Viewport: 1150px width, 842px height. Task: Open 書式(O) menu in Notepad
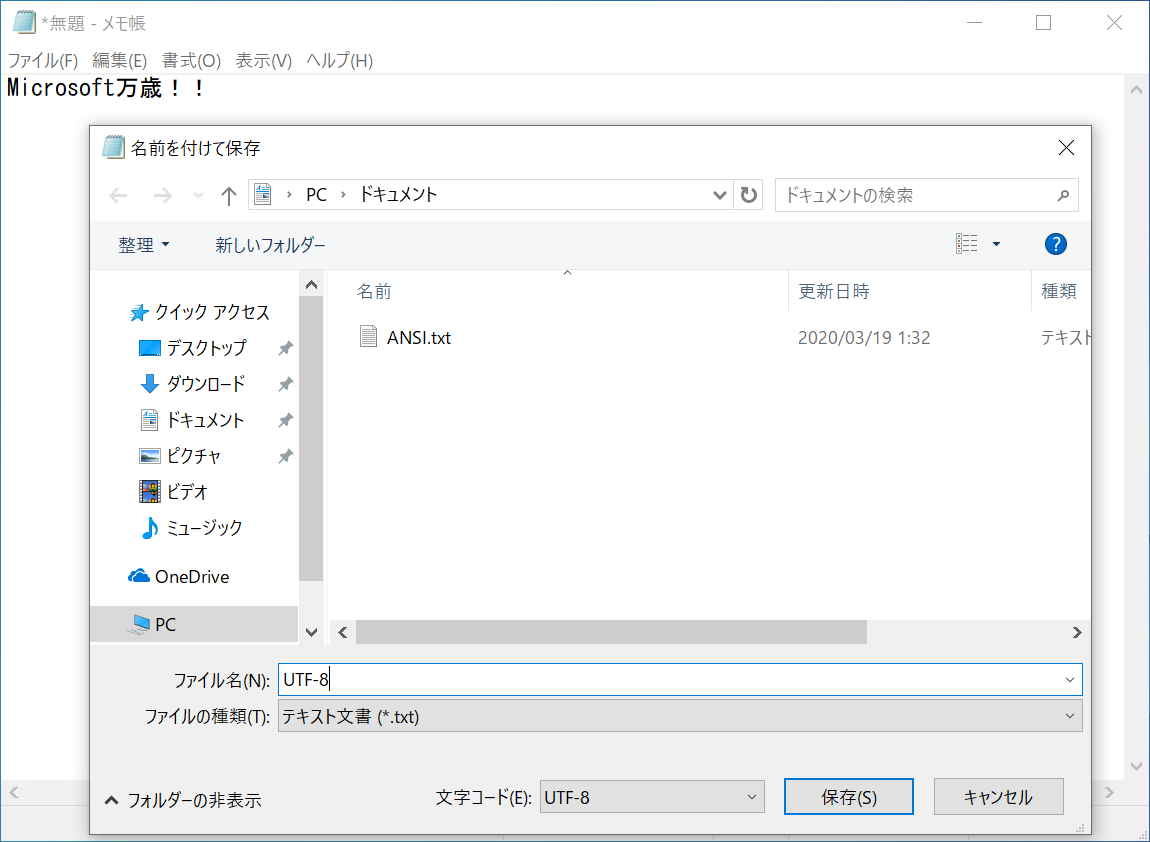coord(191,61)
